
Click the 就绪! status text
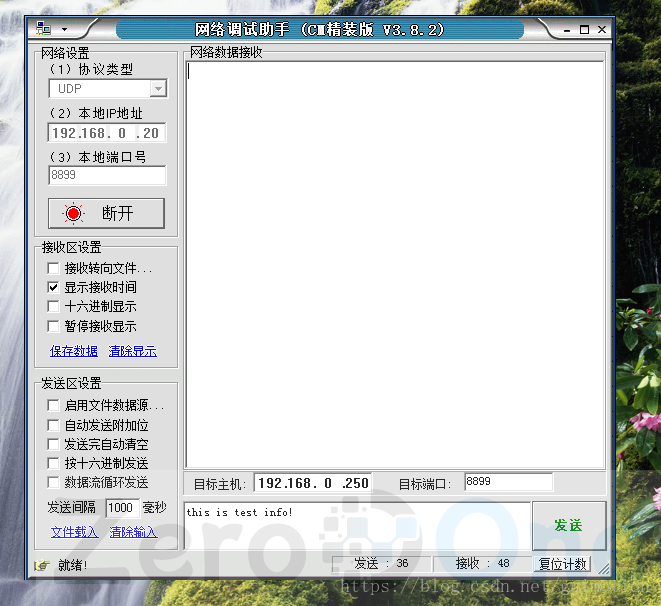click(73, 565)
